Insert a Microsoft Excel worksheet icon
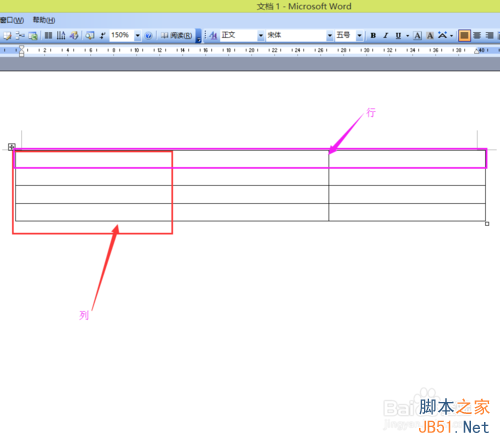Screen dimensions: 500x441 tap(33, 35)
